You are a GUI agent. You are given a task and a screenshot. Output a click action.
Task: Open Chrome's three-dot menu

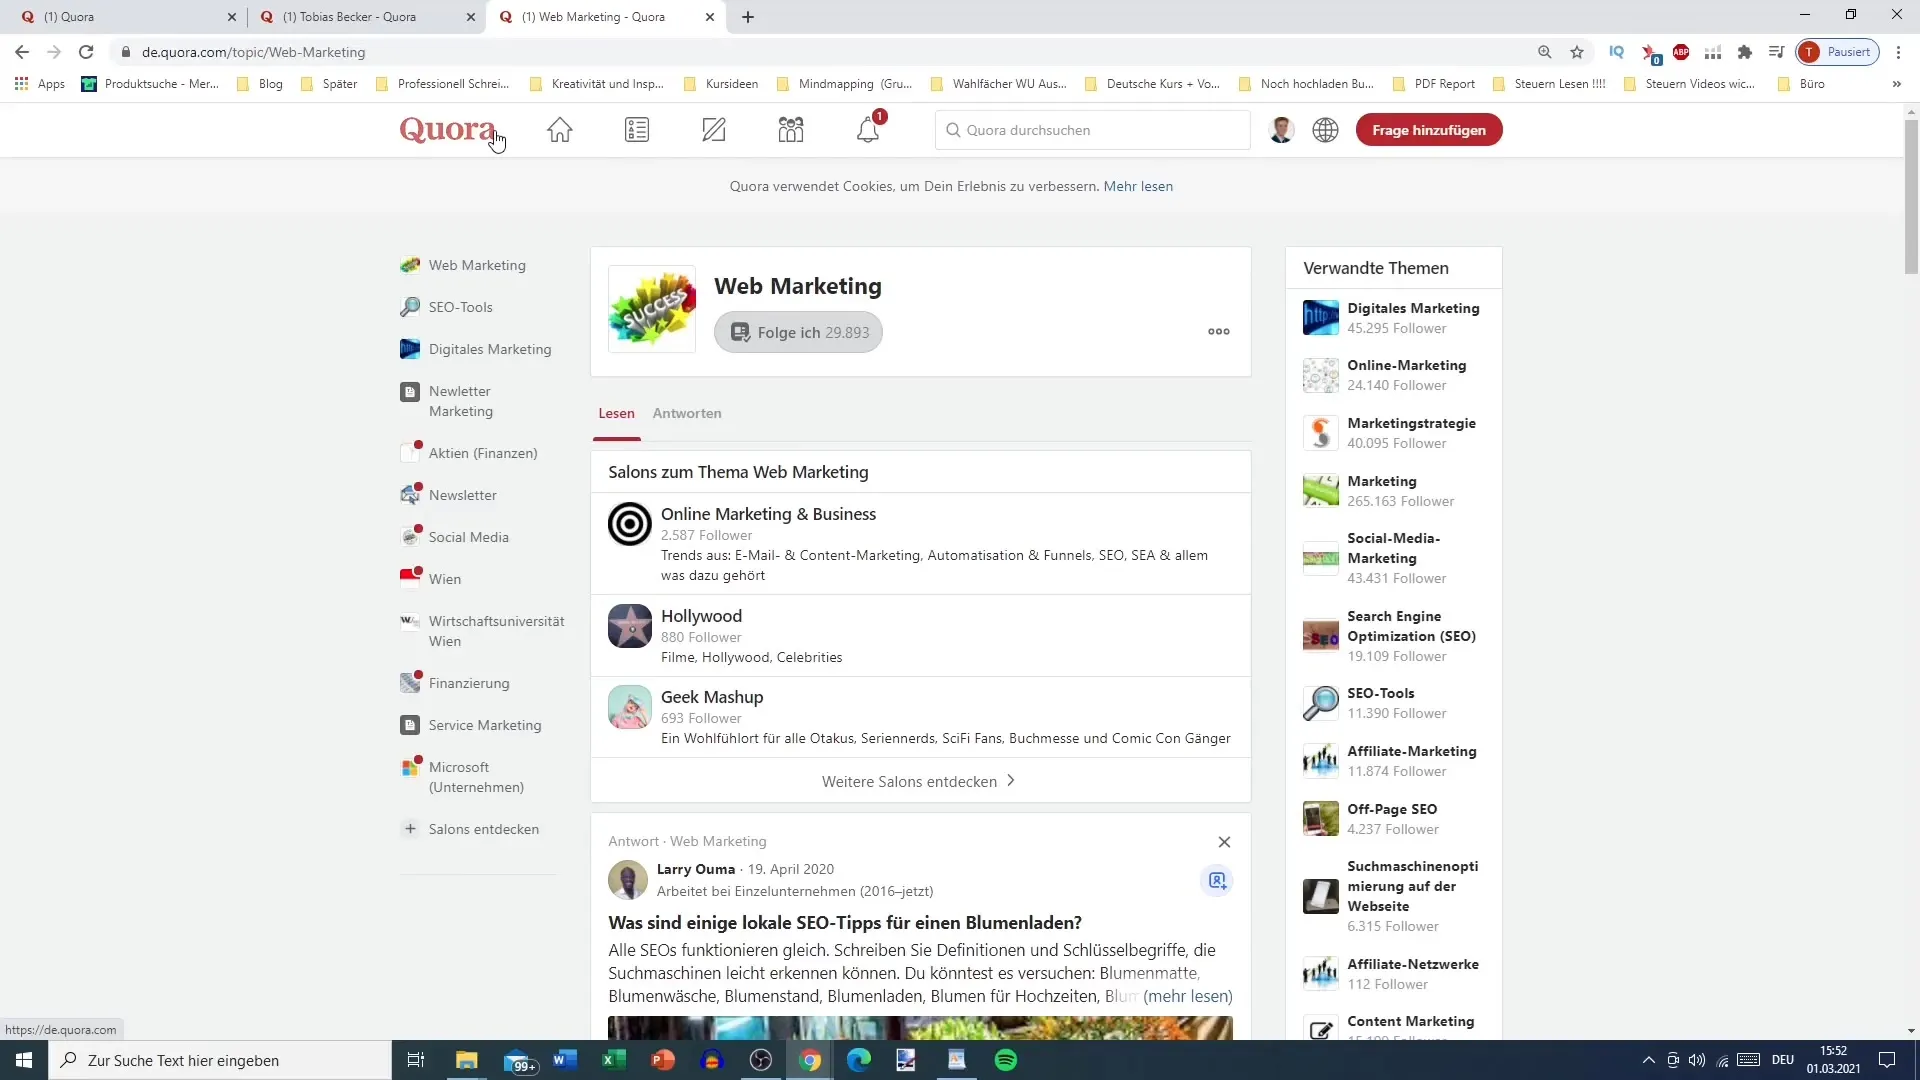click(x=1898, y=52)
